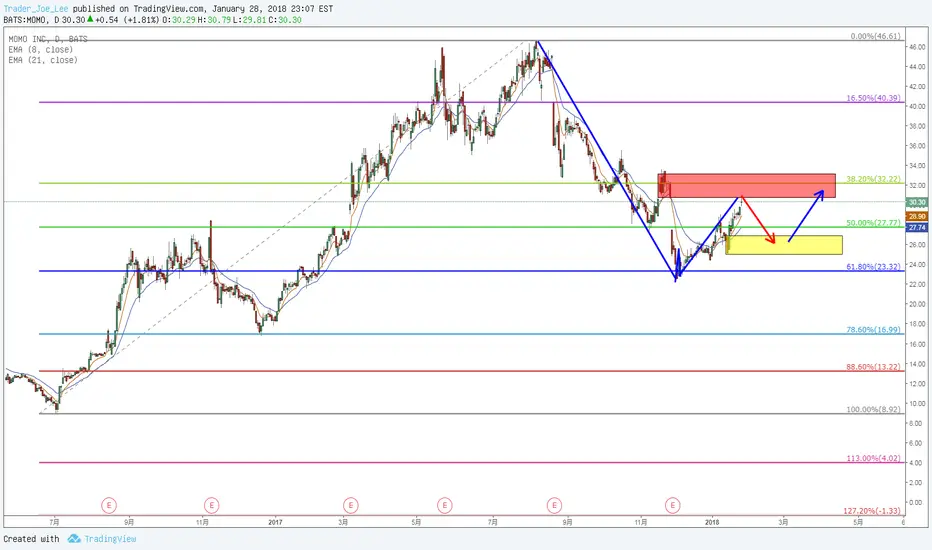This screenshot has height=550, width=932.
Task: Click the 38.20%(32.22) Fibonacci level label
Action: click(x=873, y=179)
